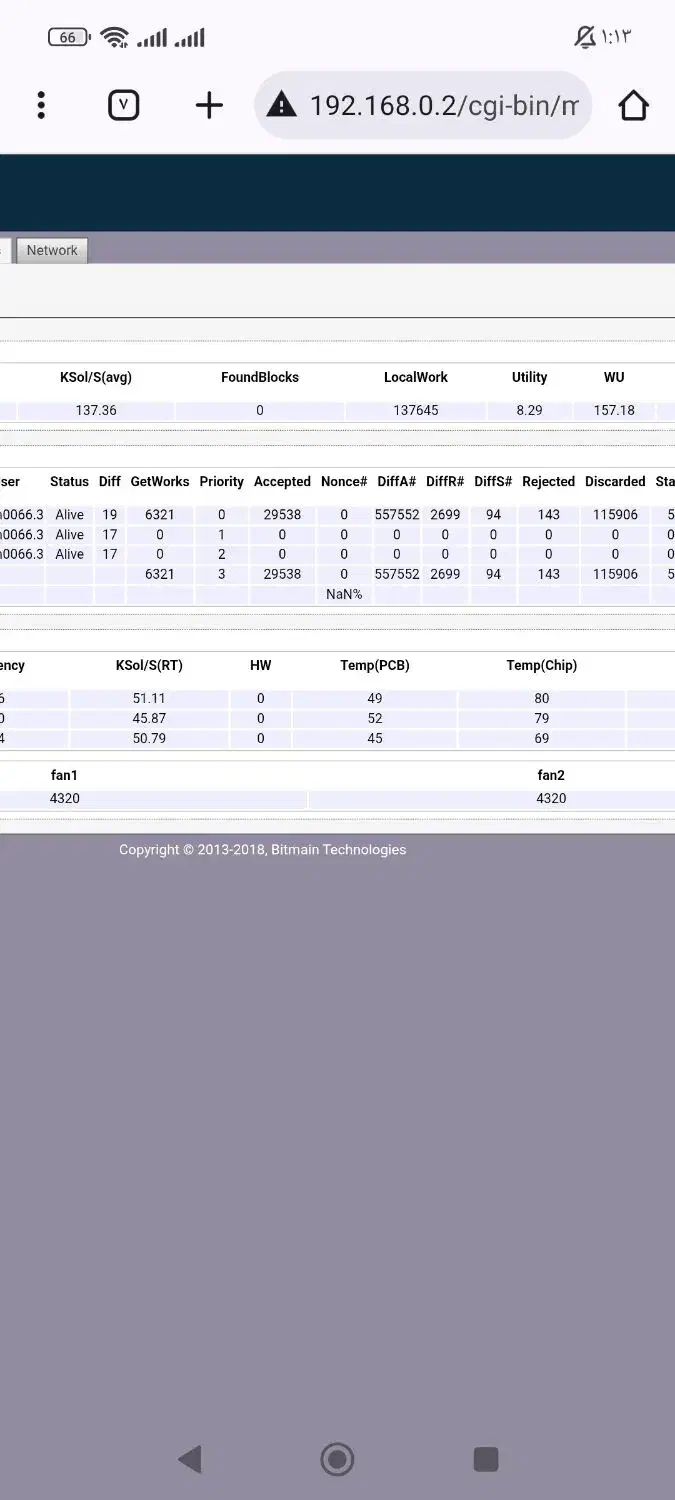
Task: Click the Accepted column header
Action: click(x=282, y=482)
